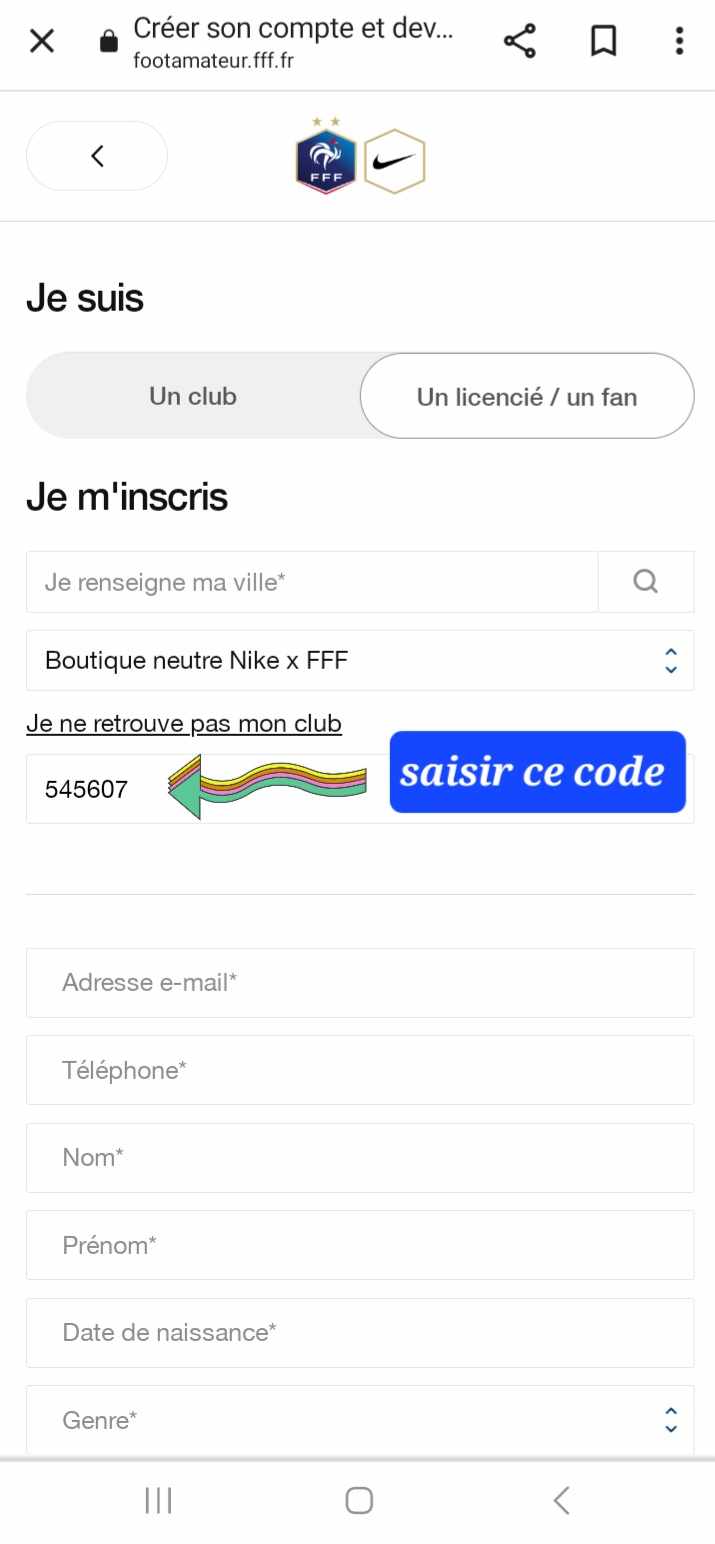Click the city search magnifier icon
Screen dimensions: 715x1544
coord(646,581)
